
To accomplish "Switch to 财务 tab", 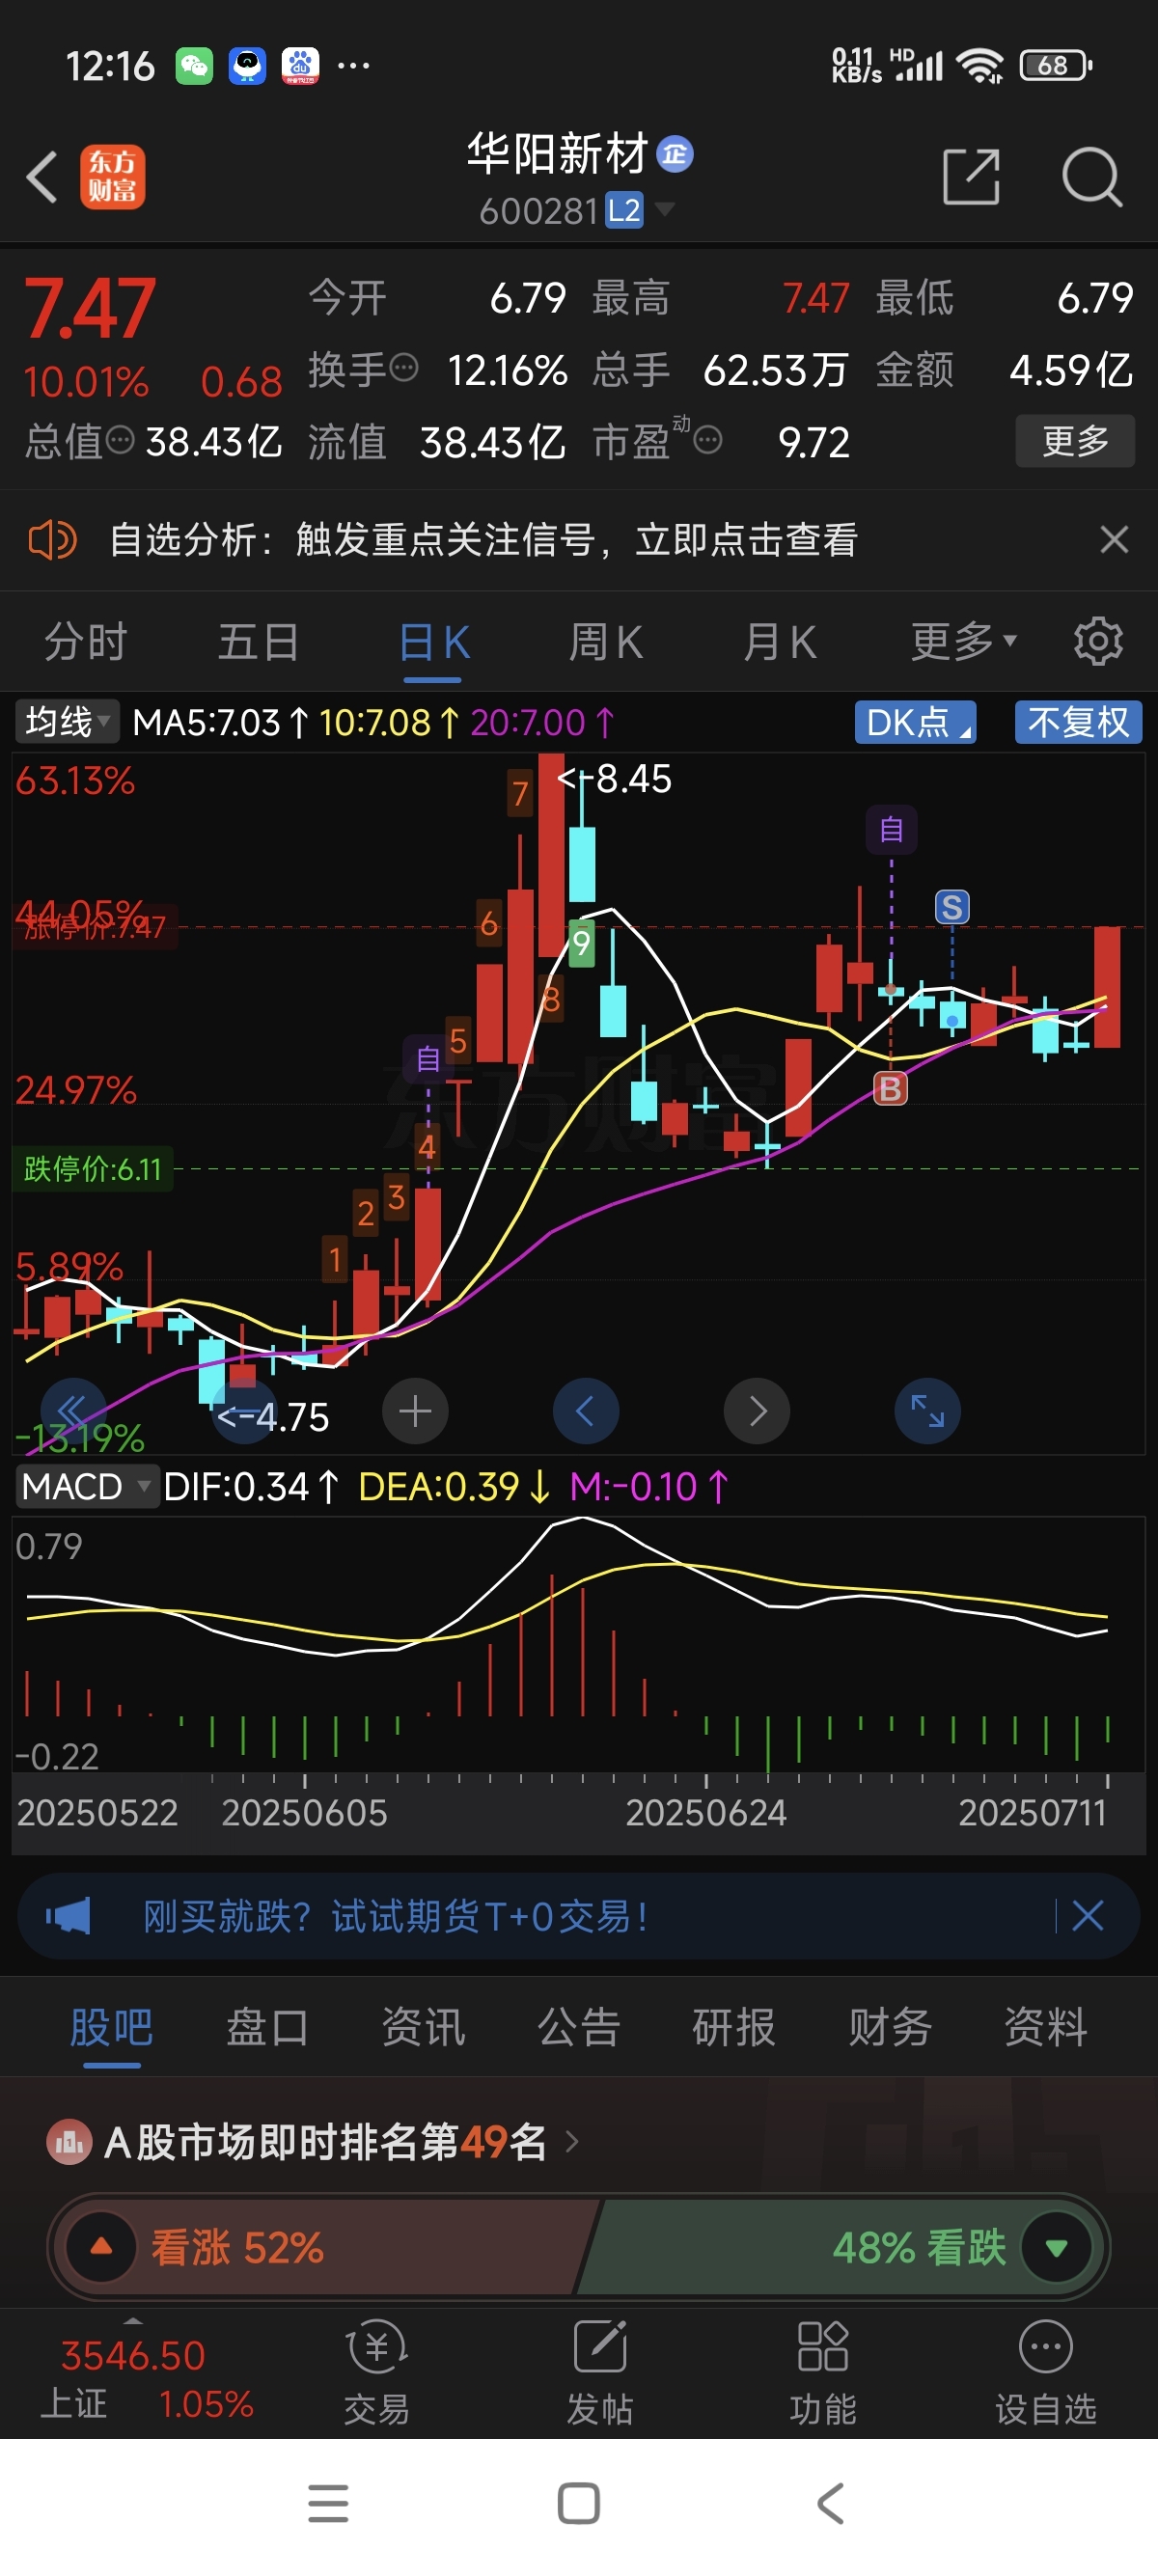I will (890, 2028).
